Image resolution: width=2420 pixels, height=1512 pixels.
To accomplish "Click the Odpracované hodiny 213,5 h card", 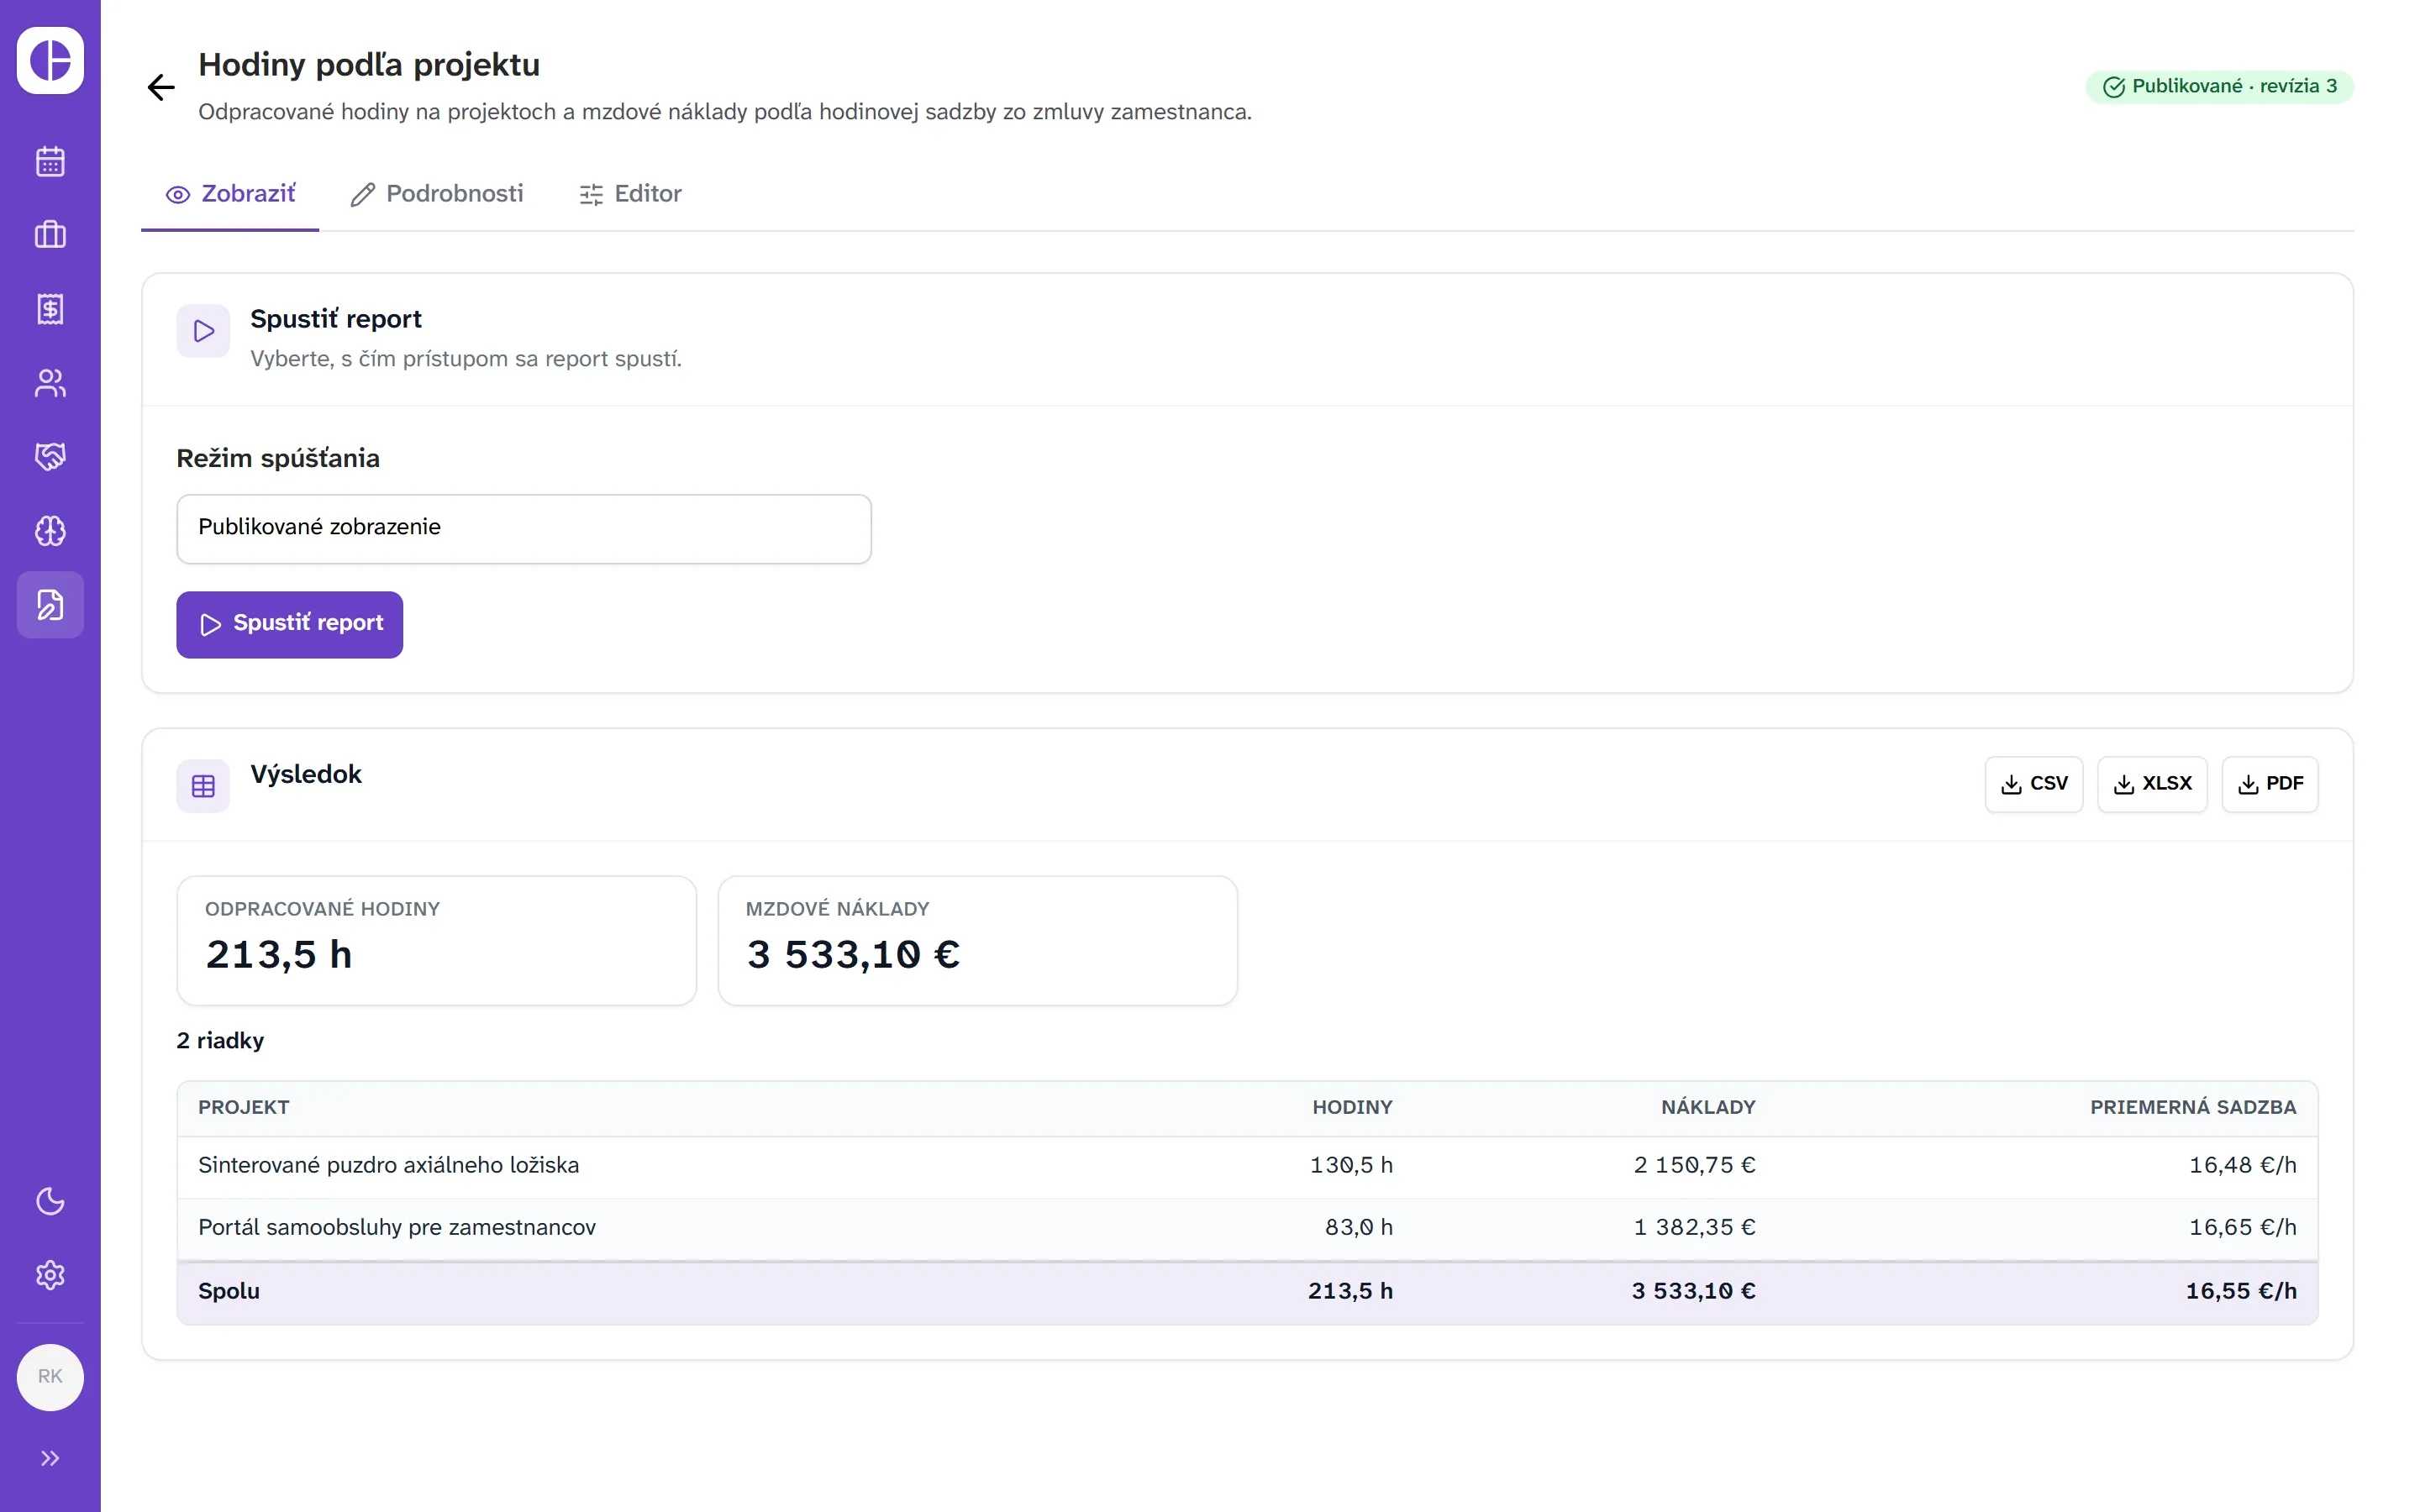I will click(437, 940).
